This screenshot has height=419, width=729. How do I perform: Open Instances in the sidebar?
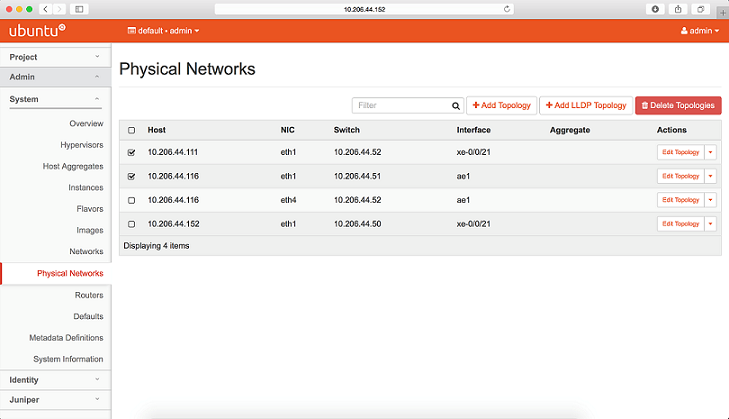point(86,187)
